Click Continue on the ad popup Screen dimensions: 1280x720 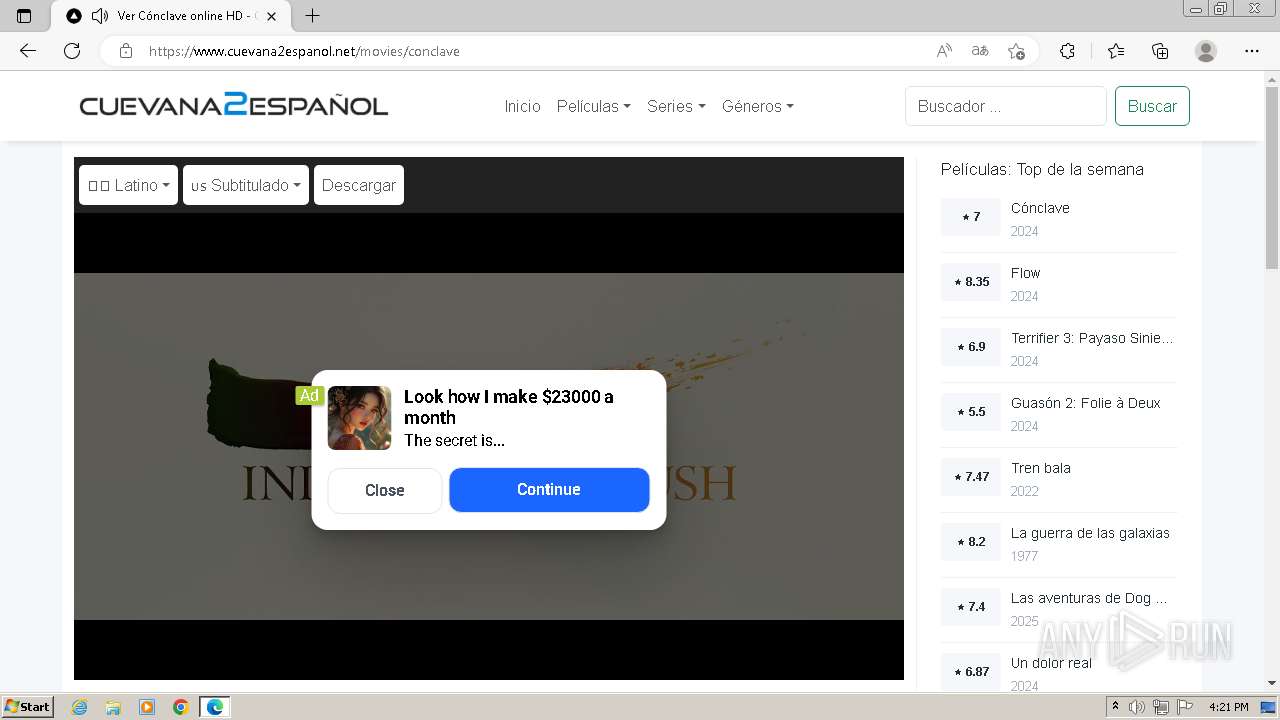coord(549,489)
